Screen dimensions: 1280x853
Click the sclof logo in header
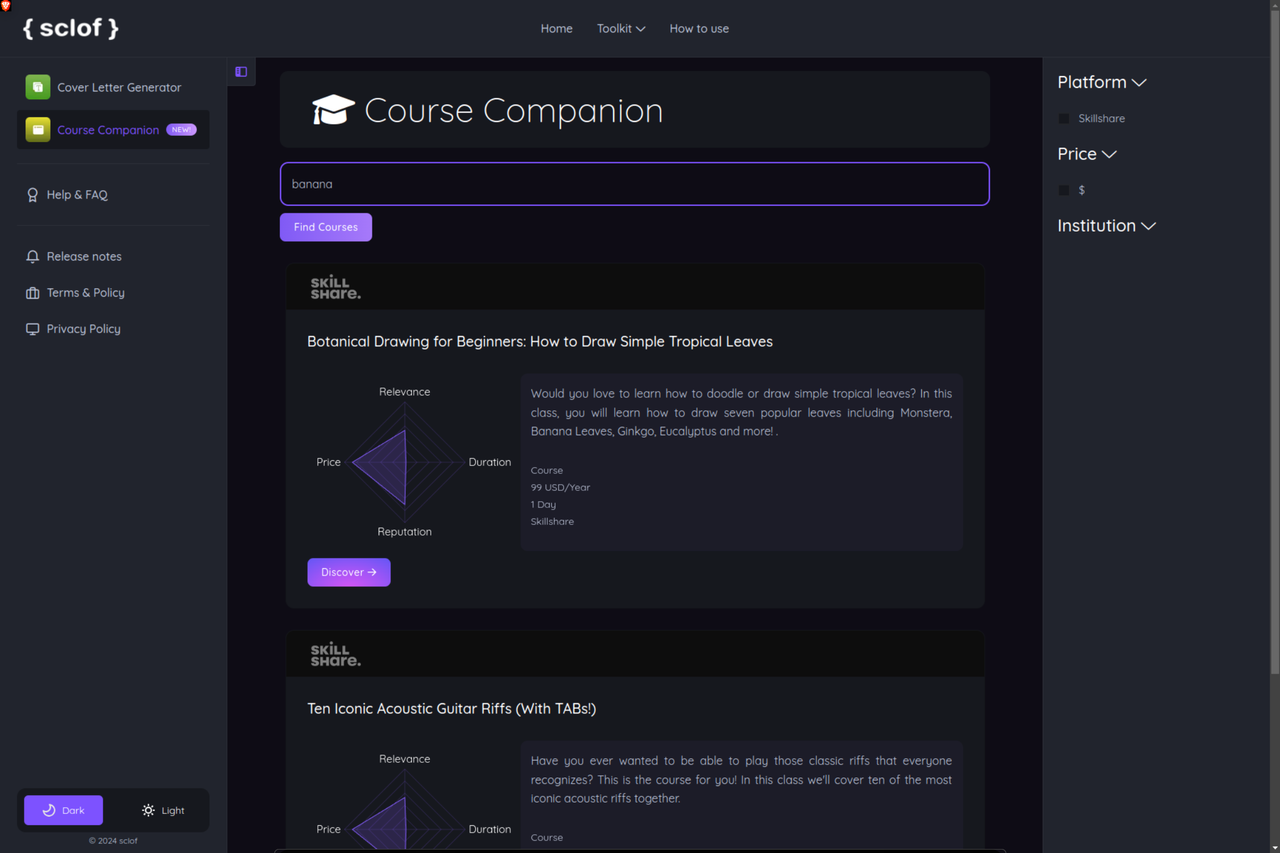(70, 28)
